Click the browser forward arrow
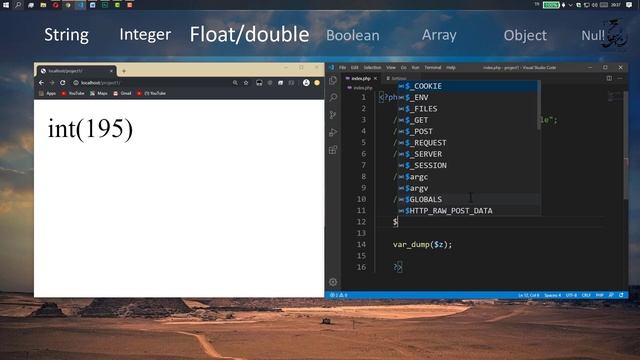The width and height of the screenshot is (640, 360). tap(52, 83)
